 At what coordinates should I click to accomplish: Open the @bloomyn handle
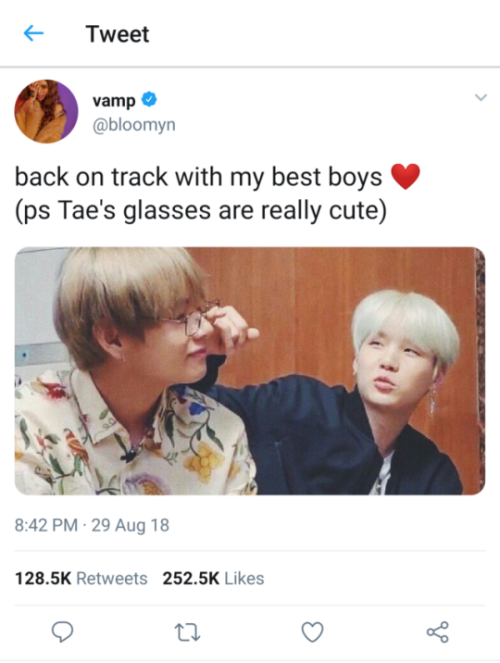pyautogui.click(x=134, y=125)
